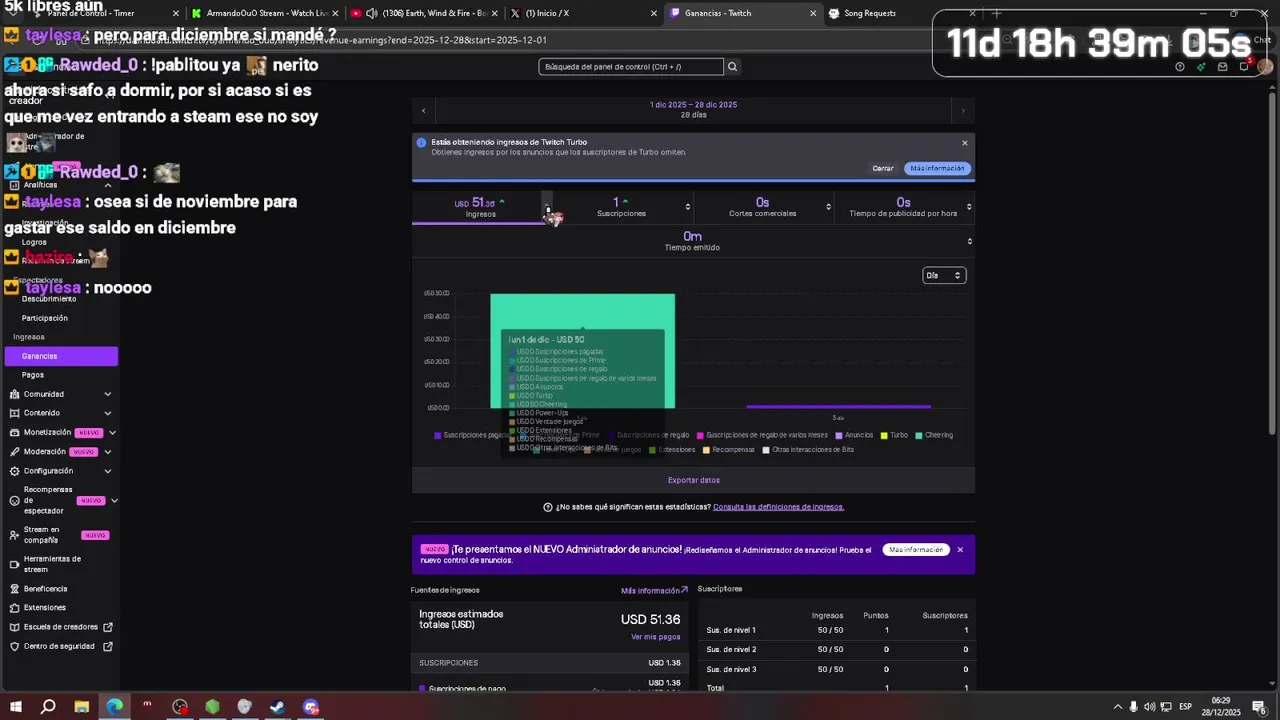This screenshot has width=1280, height=720.
Task: Toggle Extensiones legend series
Action: pyautogui.click(x=672, y=450)
